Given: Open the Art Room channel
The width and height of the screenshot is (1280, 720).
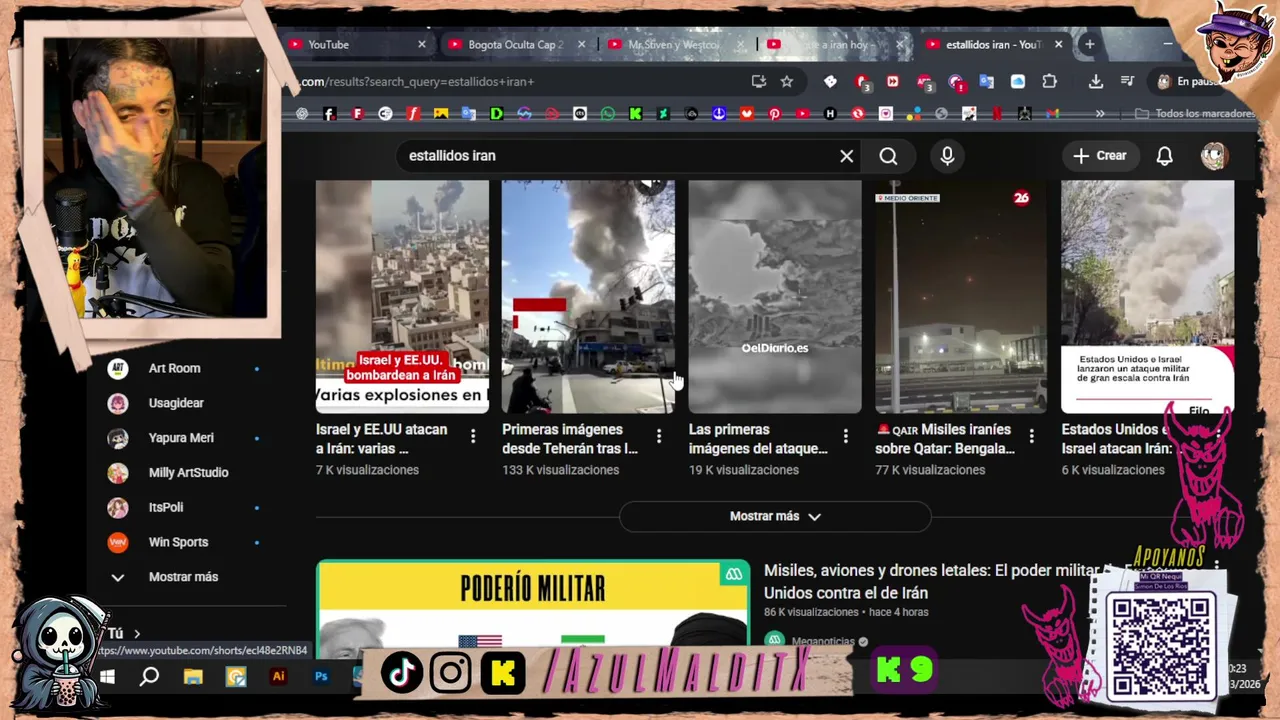Looking at the screenshot, I should tap(174, 368).
